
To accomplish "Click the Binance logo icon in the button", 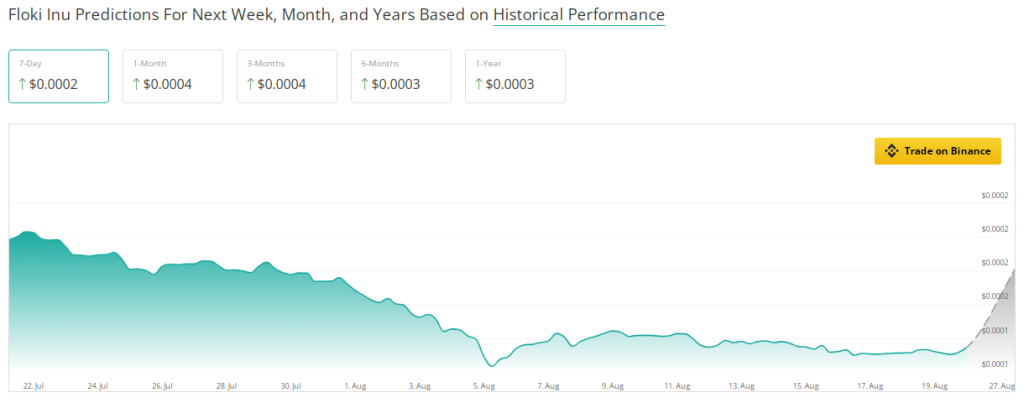I will coord(891,151).
